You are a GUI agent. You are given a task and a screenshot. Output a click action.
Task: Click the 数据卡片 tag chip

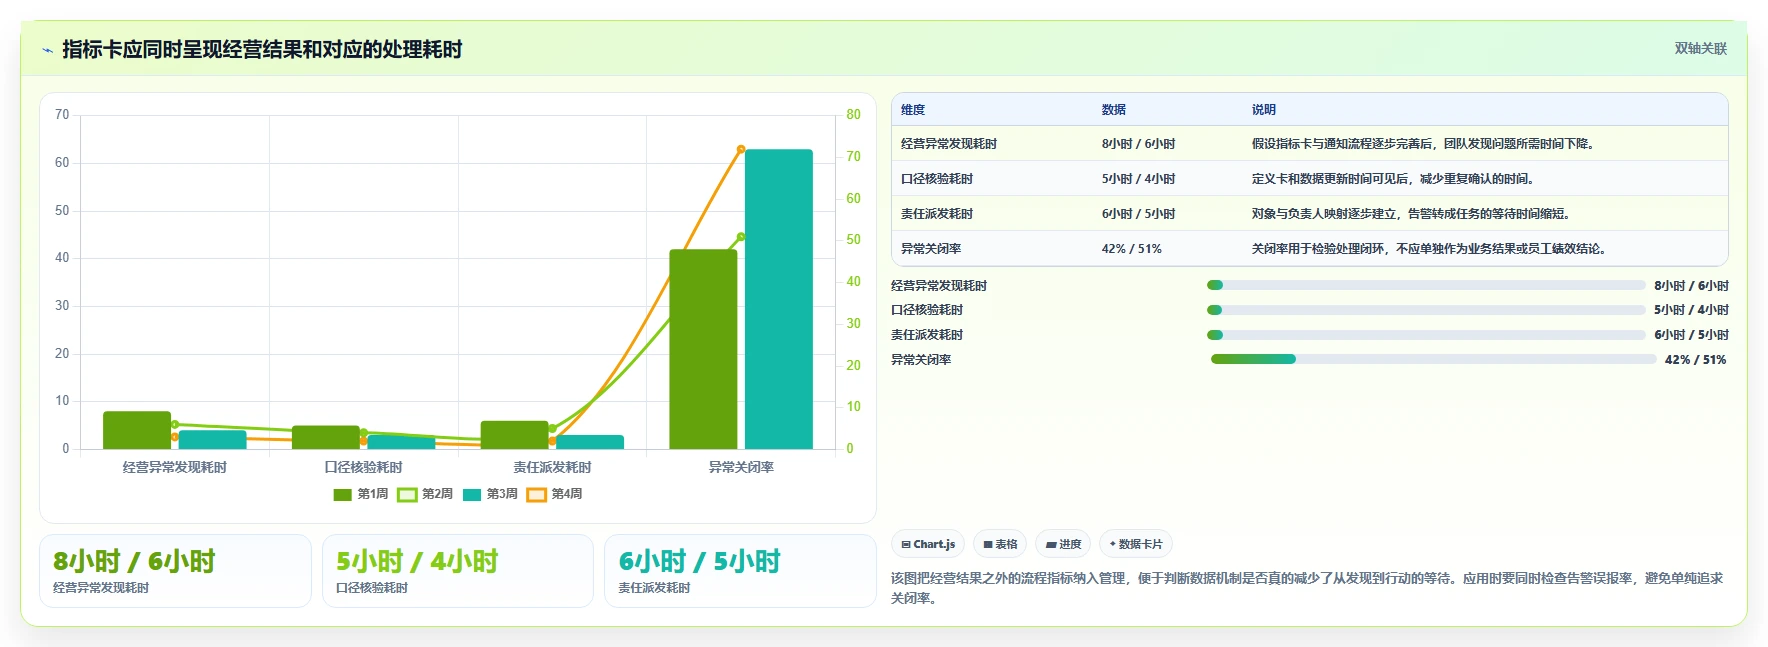pyautogui.click(x=1136, y=544)
